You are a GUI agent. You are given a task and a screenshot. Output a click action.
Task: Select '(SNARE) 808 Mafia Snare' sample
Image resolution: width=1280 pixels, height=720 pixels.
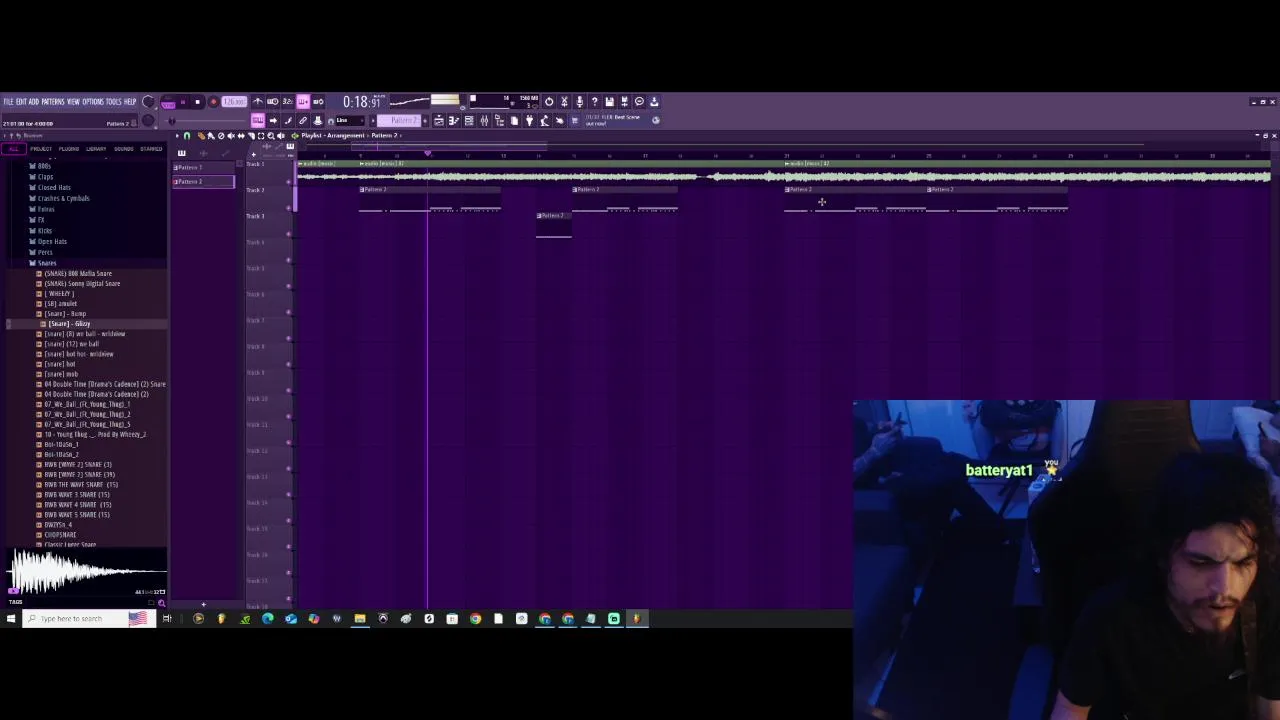tap(78, 273)
